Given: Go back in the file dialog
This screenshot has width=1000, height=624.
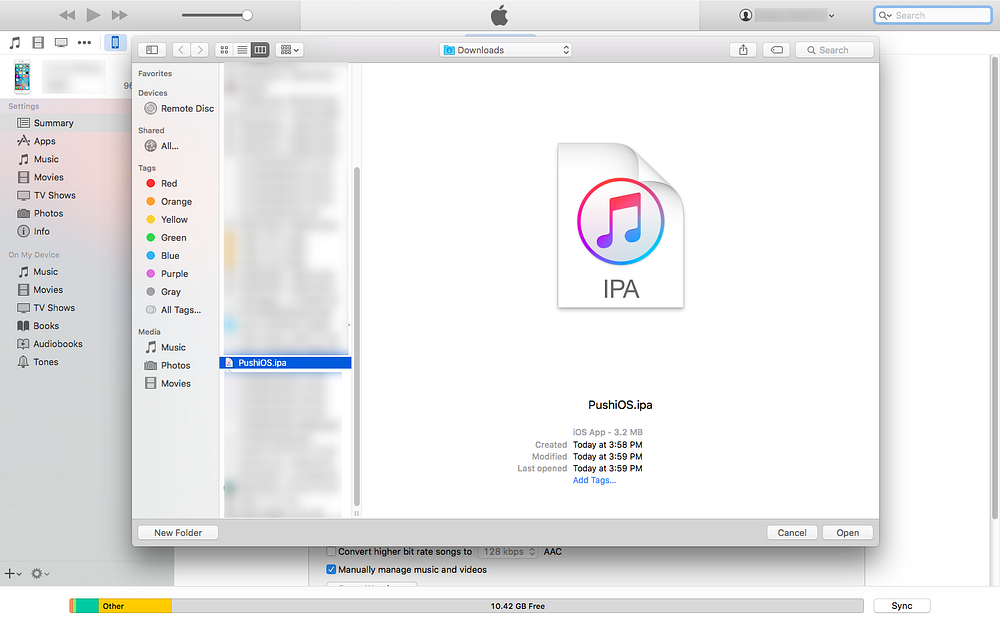Looking at the screenshot, I should click(x=181, y=50).
